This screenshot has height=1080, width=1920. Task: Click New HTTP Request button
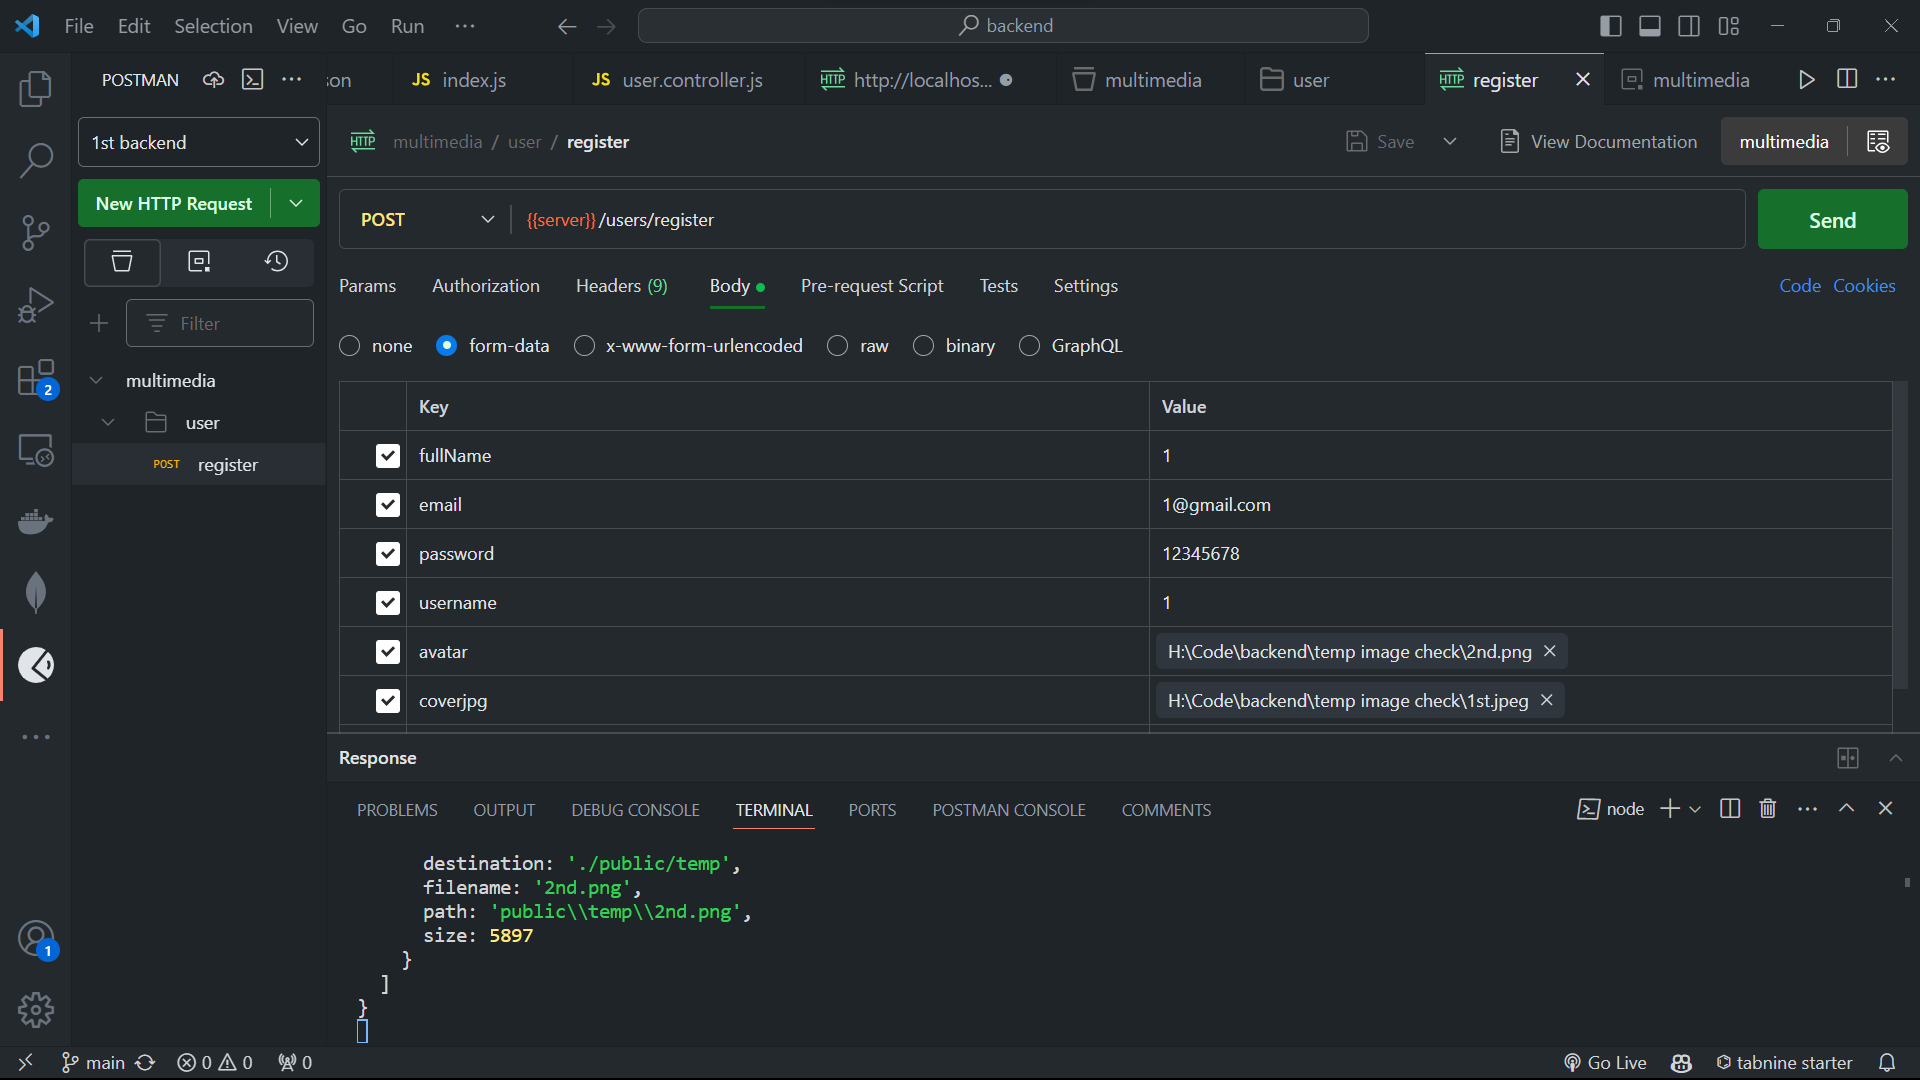click(x=174, y=203)
